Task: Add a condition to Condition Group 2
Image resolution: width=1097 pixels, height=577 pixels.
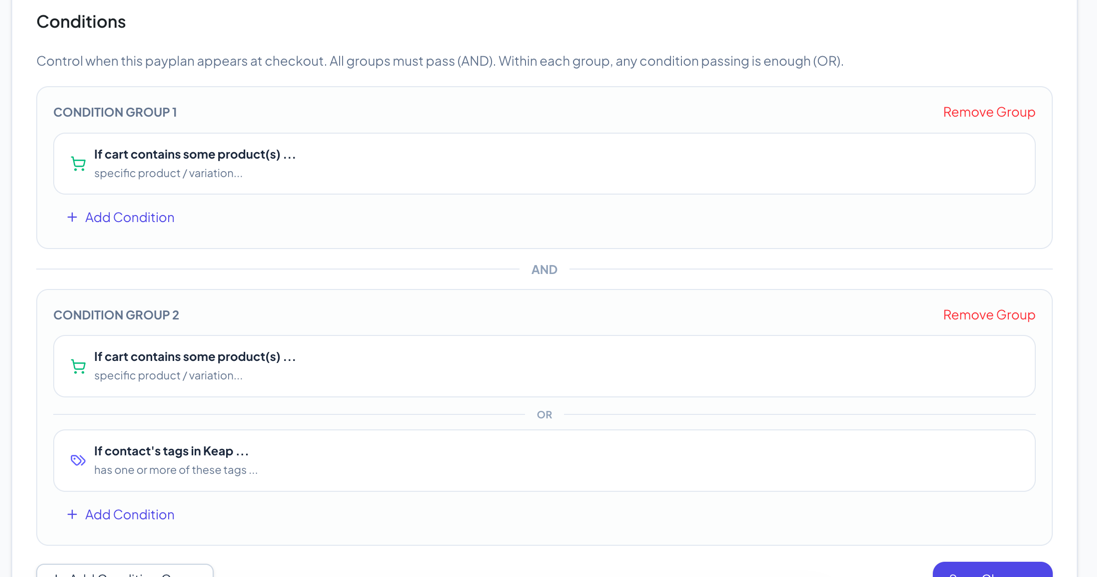Action: [x=129, y=514]
